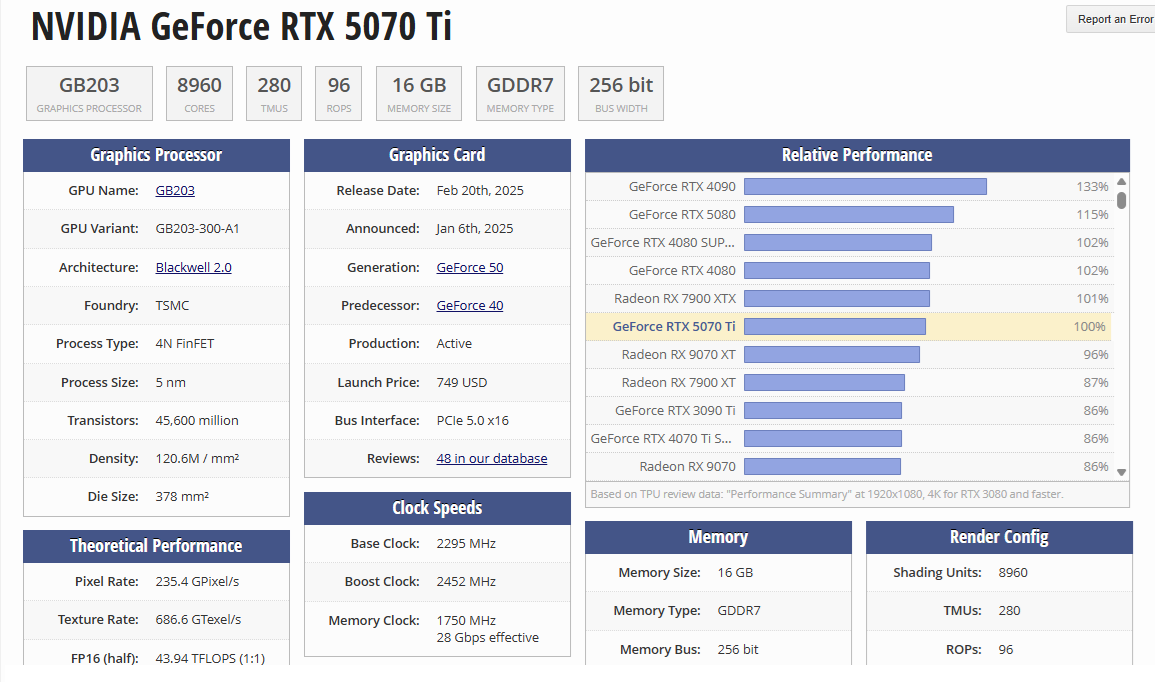Screen dimensions: 1155x682
Task: Select the GeForce RTX 4080 102% row
Action: point(849,270)
